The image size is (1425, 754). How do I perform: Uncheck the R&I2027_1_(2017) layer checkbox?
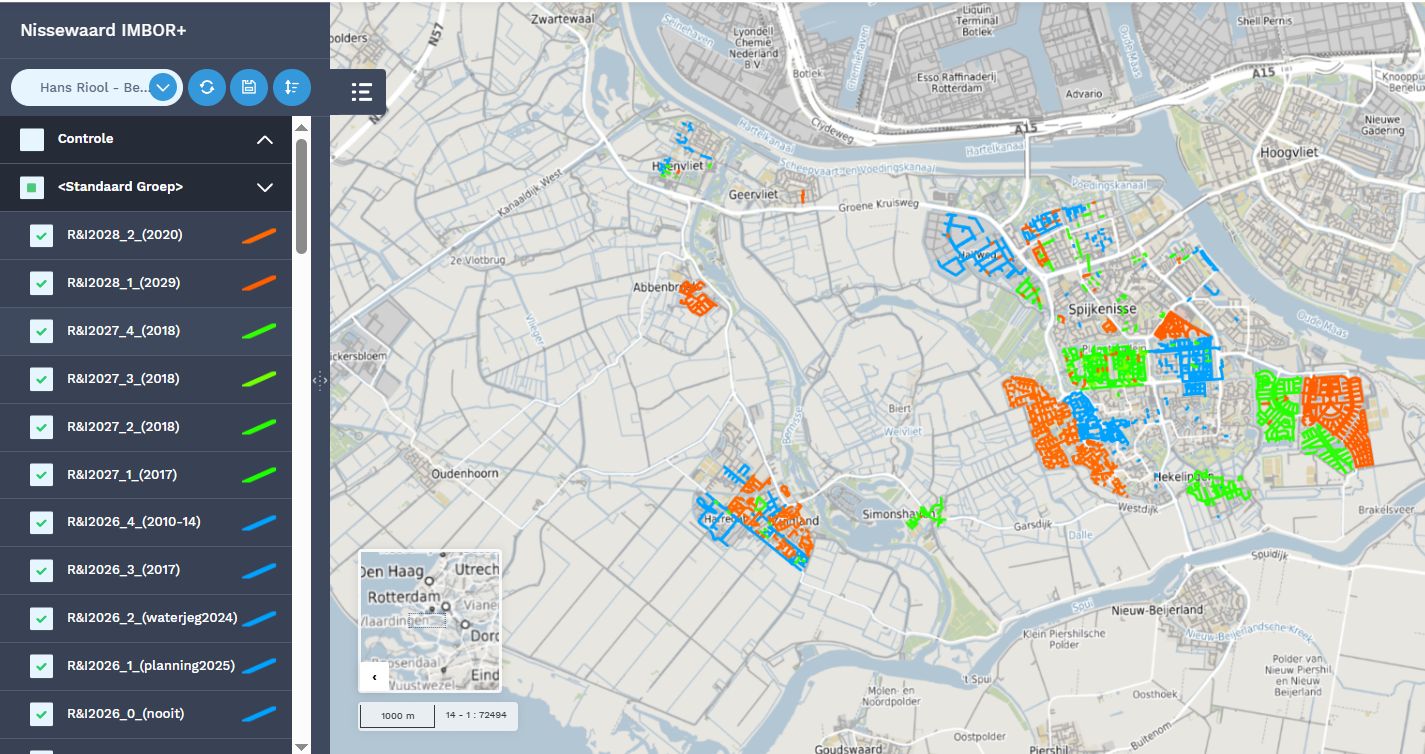[x=41, y=475]
